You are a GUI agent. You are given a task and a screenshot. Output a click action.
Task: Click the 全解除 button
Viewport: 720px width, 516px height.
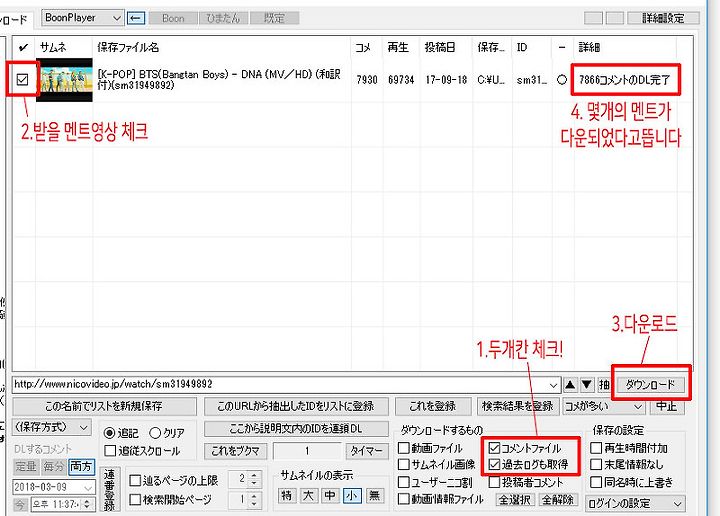point(558,499)
